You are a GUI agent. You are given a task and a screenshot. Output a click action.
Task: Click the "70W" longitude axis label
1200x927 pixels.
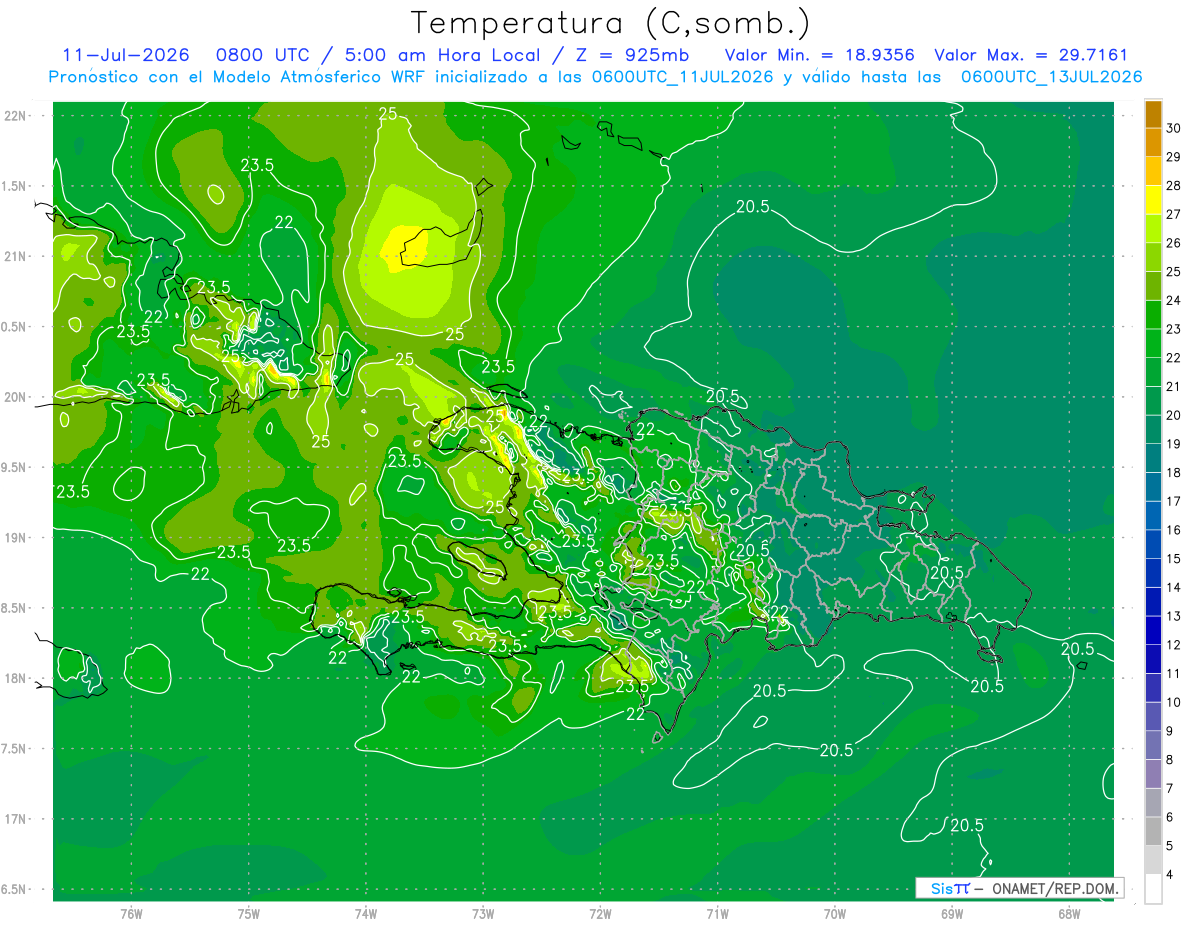coord(835,914)
